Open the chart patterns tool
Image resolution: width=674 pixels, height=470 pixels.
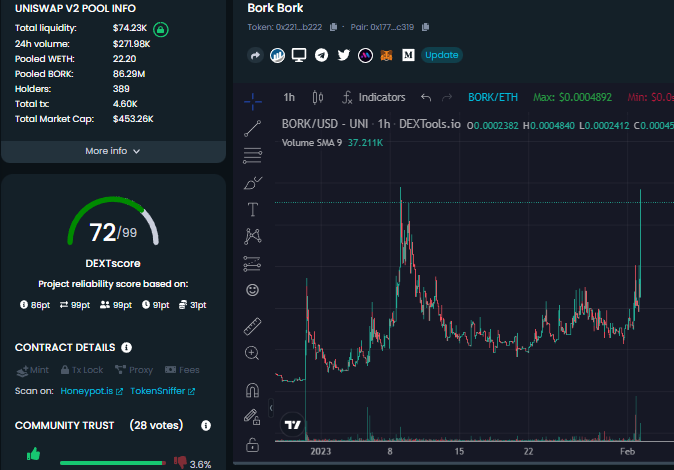[253, 236]
